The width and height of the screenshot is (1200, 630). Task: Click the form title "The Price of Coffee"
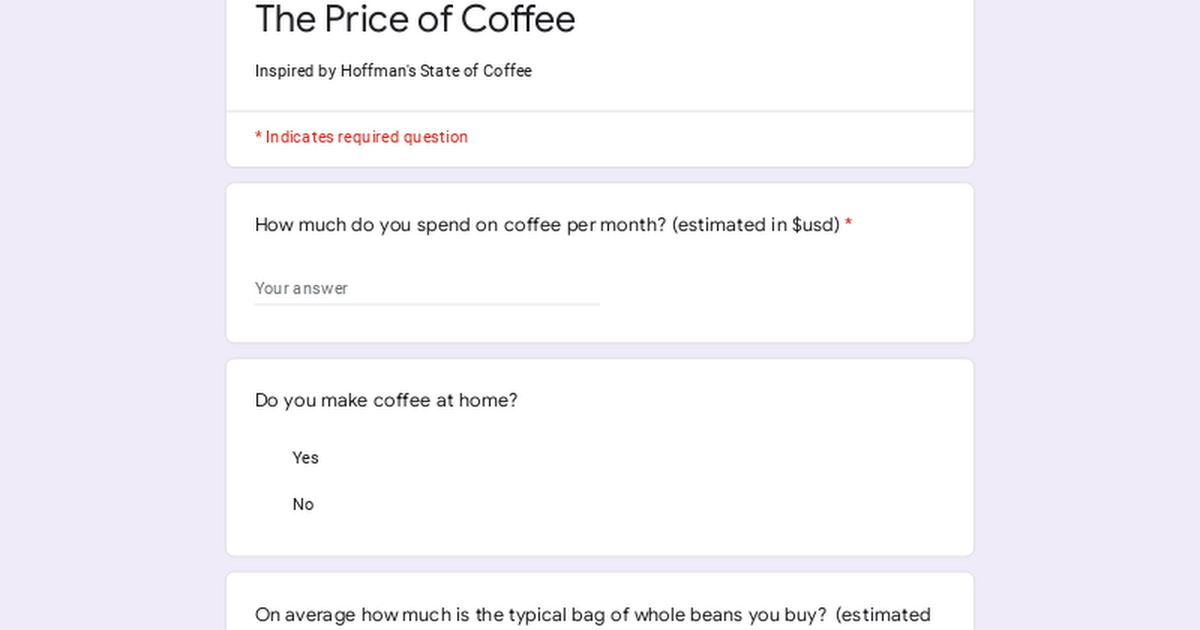[x=415, y=19]
